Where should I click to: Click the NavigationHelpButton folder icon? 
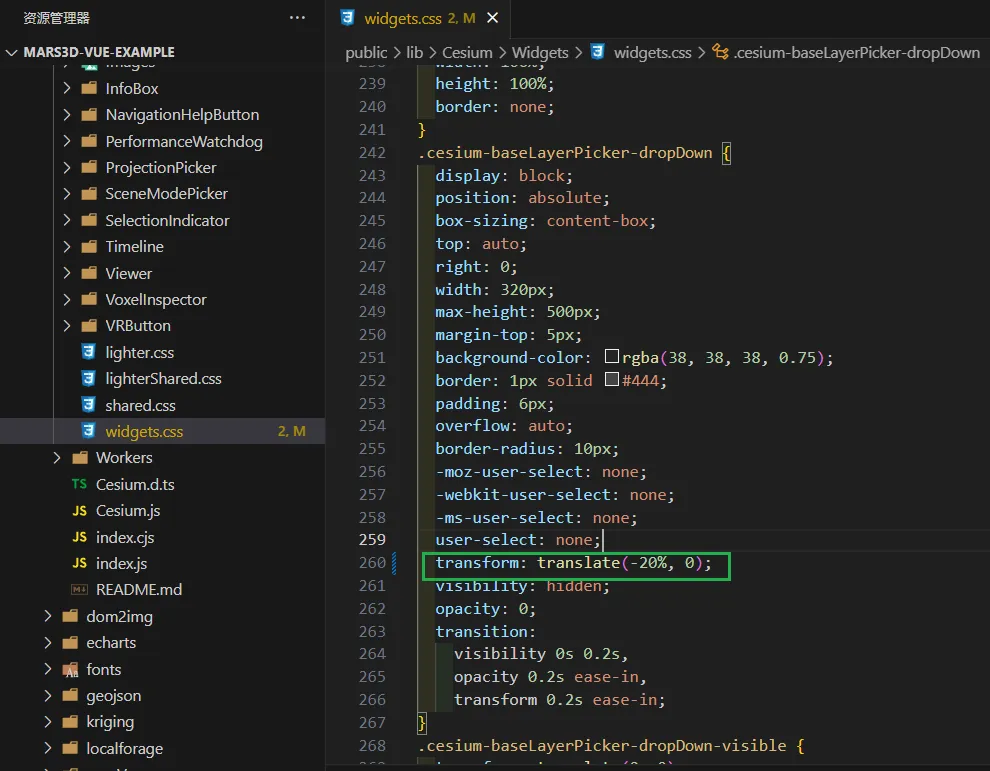pyautogui.click(x=89, y=114)
